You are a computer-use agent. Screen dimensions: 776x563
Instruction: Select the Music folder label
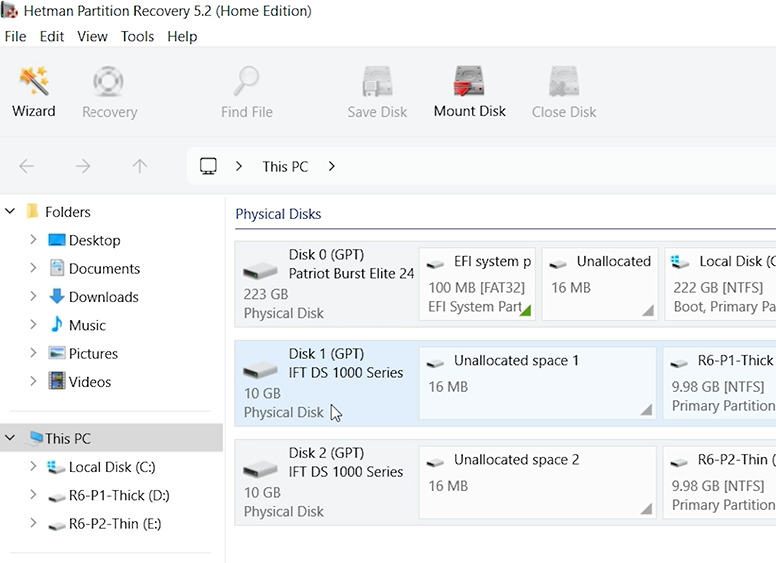(x=87, y=325)
